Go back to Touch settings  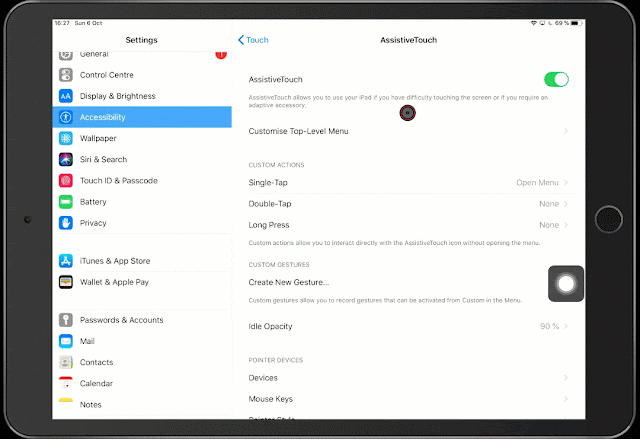(x=253, y=40)
